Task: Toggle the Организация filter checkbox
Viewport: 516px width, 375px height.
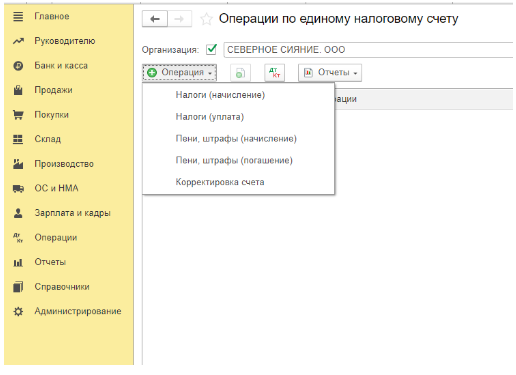Action: tap(211, 50)
